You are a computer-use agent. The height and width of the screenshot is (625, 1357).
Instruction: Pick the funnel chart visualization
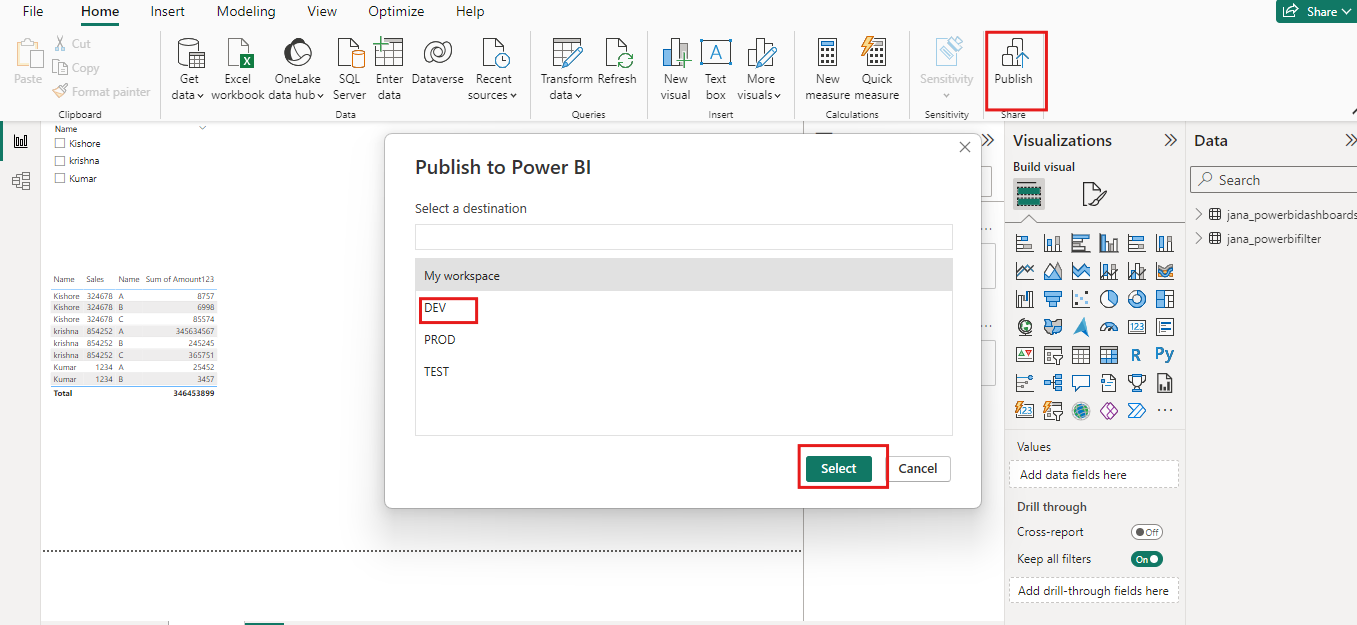click(1052, 299)
